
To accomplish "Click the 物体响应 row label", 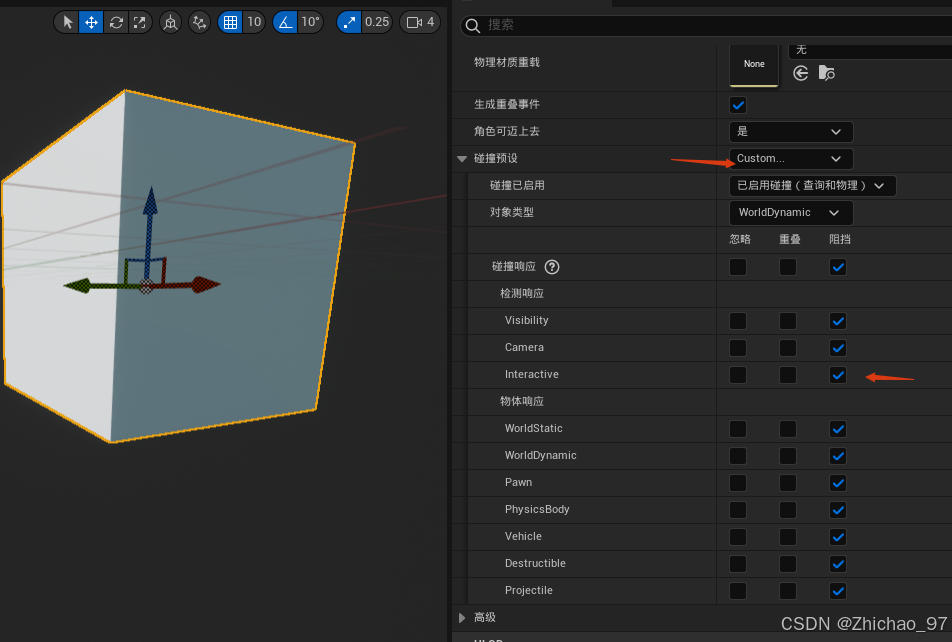I will tap(522, 401).
